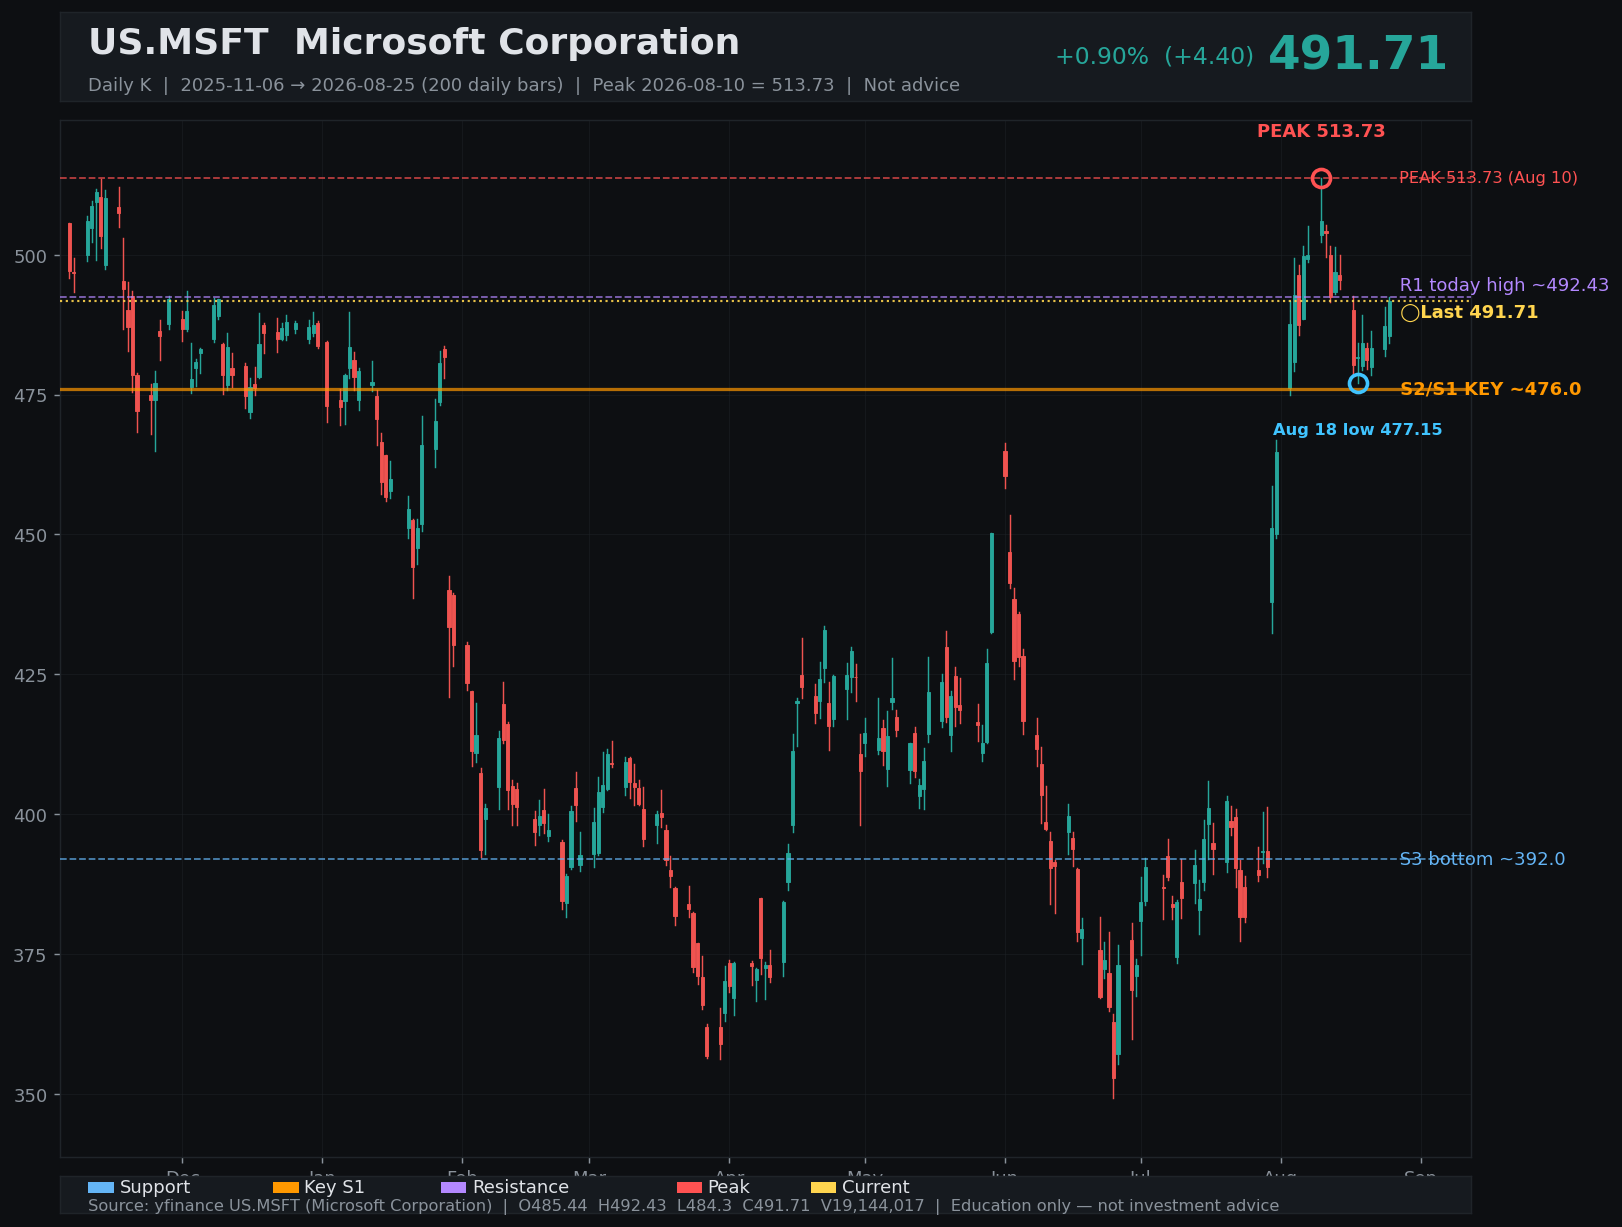This screenshot has width=1622, height=1227.
Task: Click the 375 y-axis tick label
Action: tap(31, 956)
